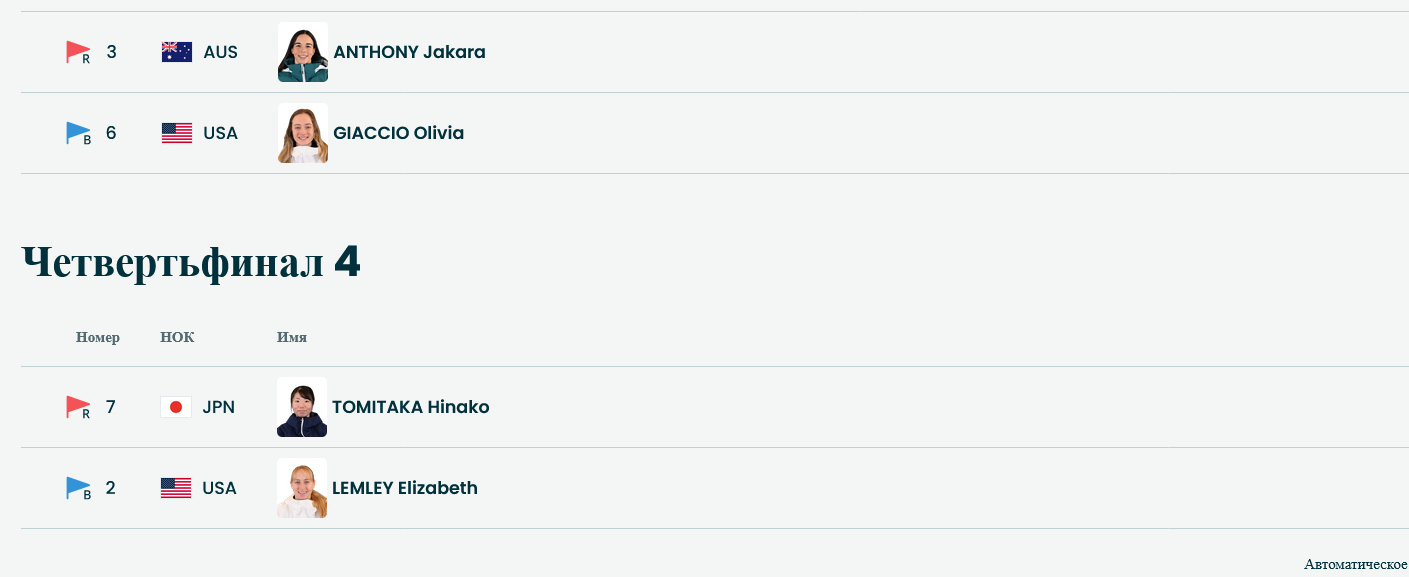
Task: Click the blue flag icon beside Lemley Elizabeth
Action: (x=77, y=488)
